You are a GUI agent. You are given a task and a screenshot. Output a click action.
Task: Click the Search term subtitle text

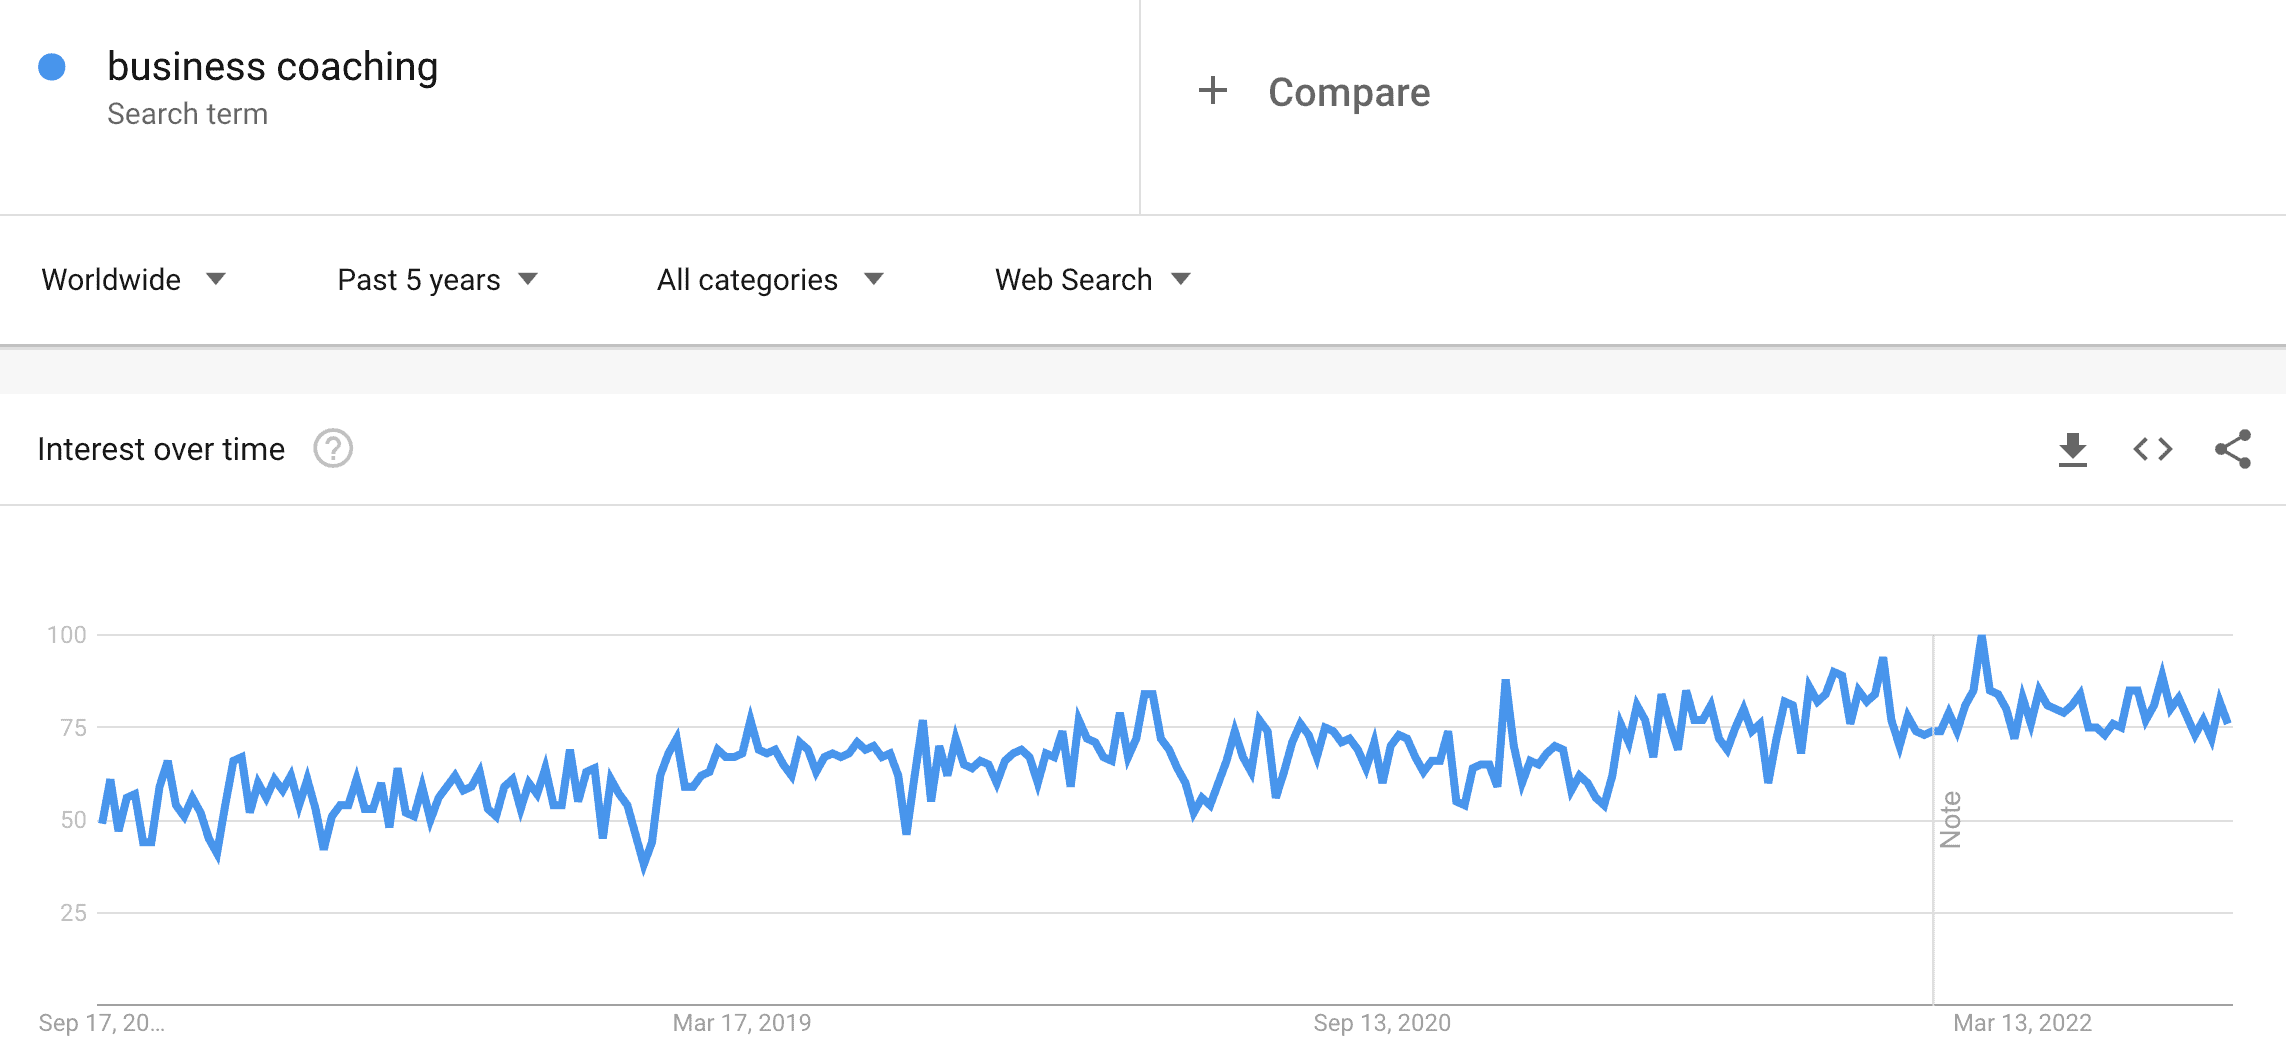coord(188,113)
